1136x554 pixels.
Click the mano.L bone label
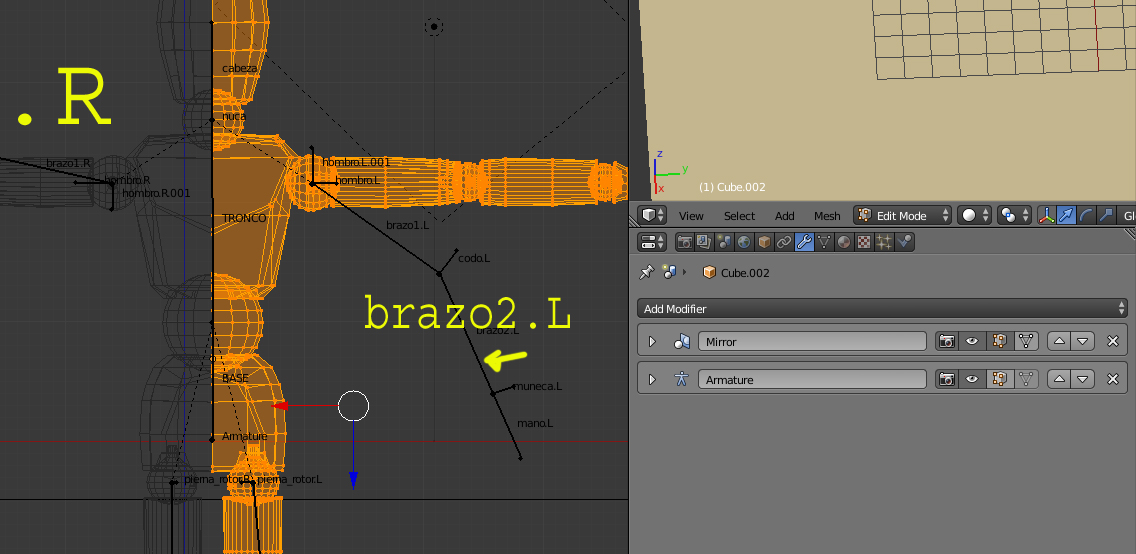tap(535, 423)
